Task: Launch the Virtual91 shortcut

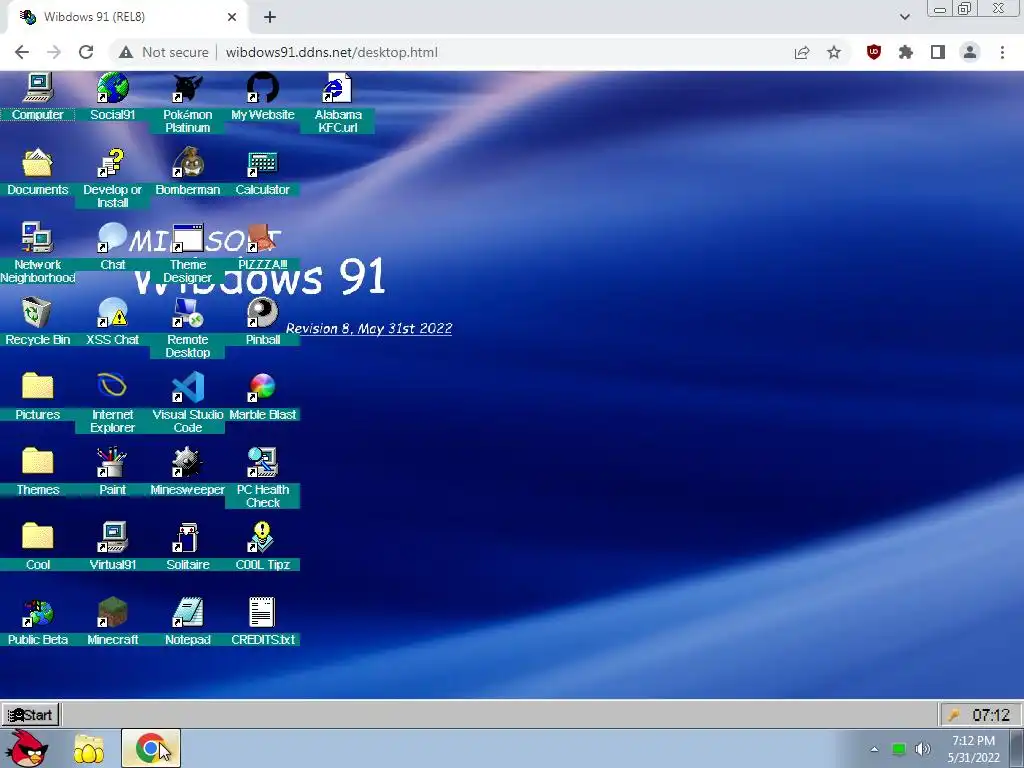Action: tap(112, 547)
